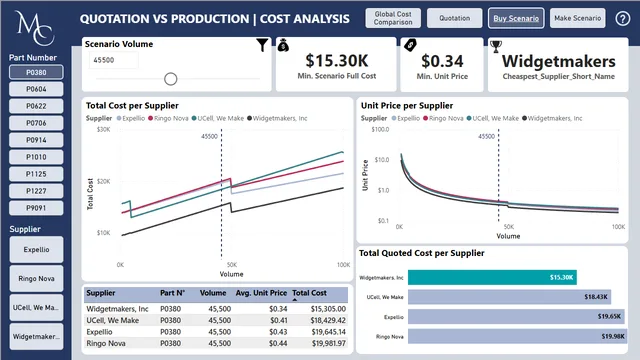Image resolution: width=640 pixels, height=360 pixels.
Task: Click the MC logo in the sidebar
Action: coord(34,28)
